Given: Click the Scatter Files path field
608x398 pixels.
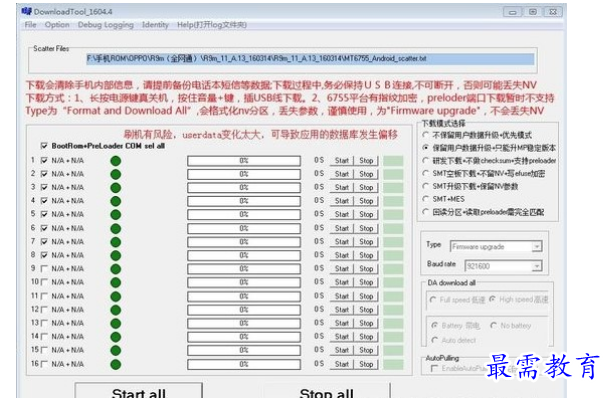Looking at the screenshot, I should pos(310,59).
